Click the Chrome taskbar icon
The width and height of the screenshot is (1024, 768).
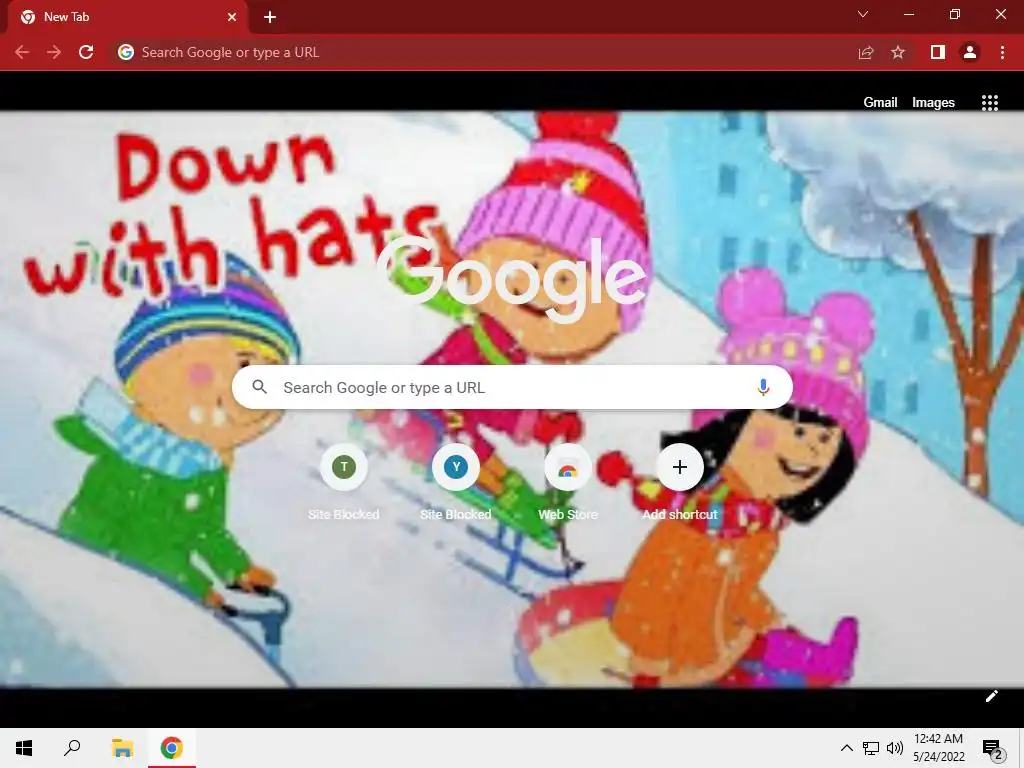172,748
